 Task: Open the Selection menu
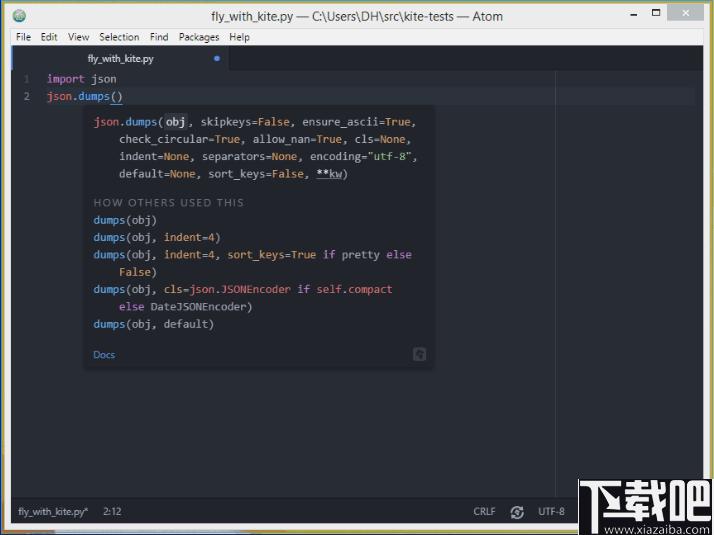pyautogui.click(x=119, y=37)
